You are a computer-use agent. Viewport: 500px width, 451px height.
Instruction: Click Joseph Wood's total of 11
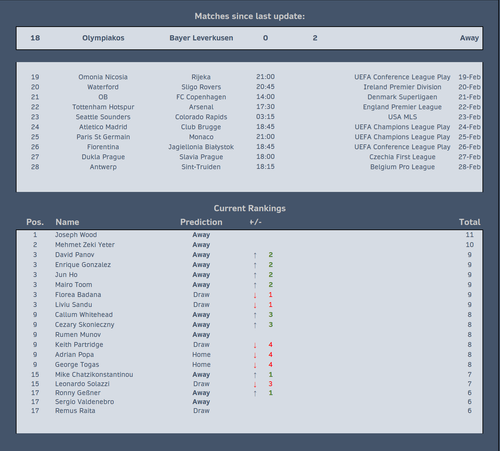pyautogui.click(x=469, y=235)
